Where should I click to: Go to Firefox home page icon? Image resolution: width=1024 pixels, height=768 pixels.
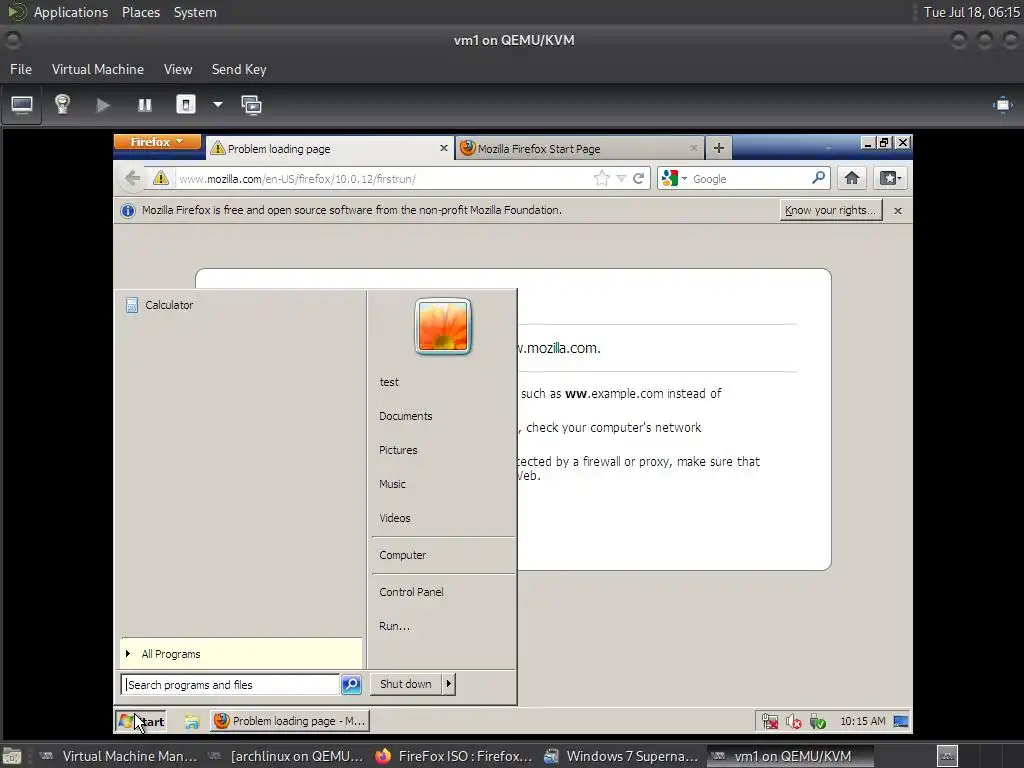(852, 178)
